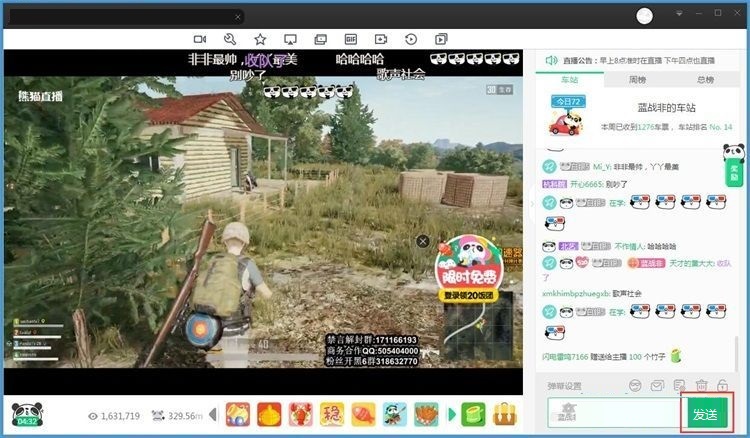Image resolution: width=750 pixels, height=438 pixels.
Task: Open the treasure chest icon
Action: 505,413
